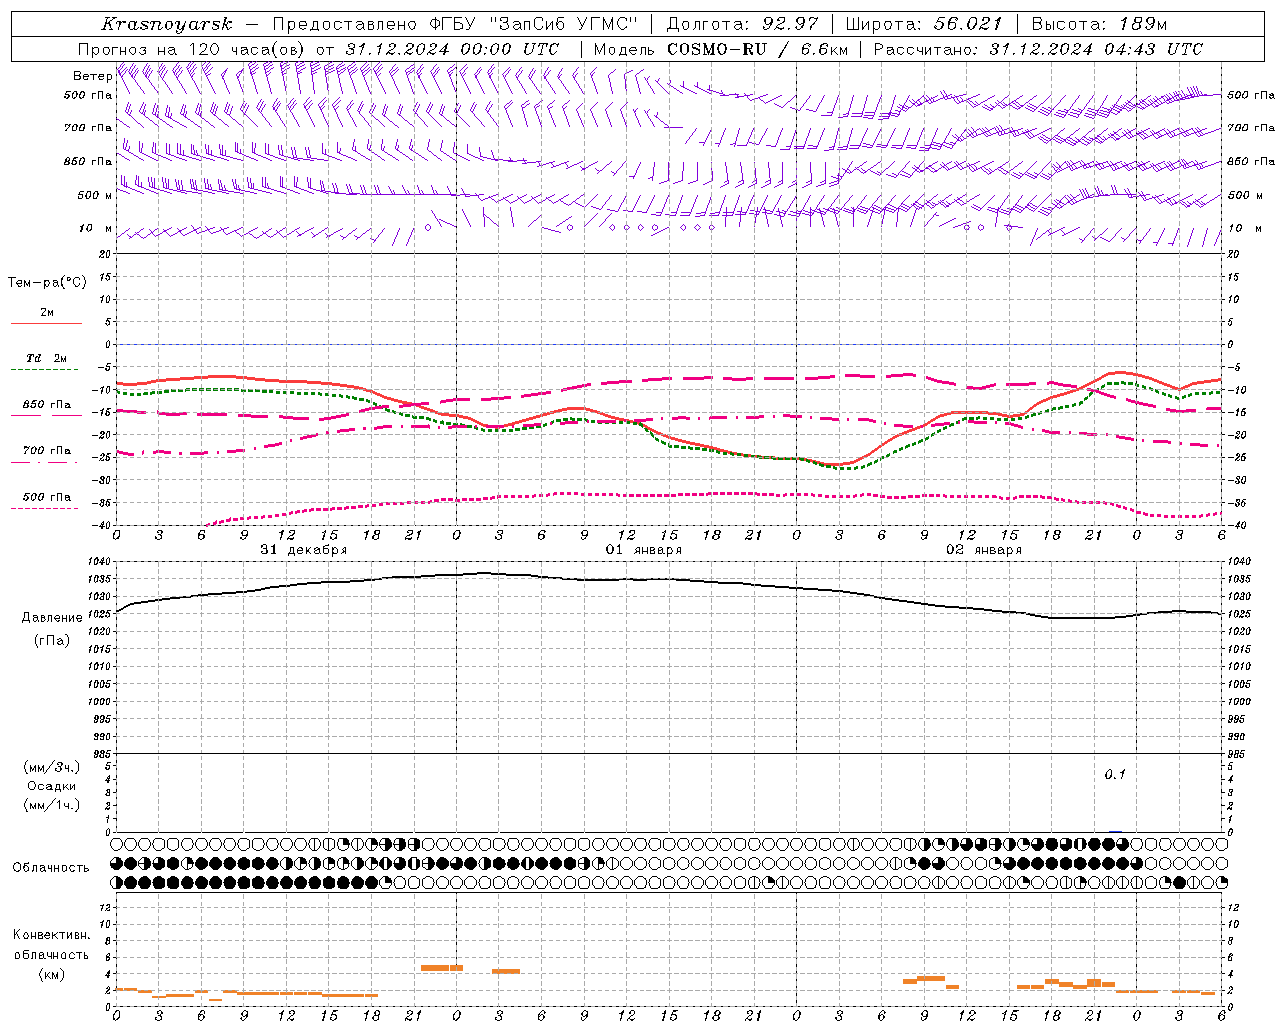Click the '500 гПа' temperature legend entry
Image resolution: width=1280 pixels, height=1024 pixels.
[x=47, y=497]
